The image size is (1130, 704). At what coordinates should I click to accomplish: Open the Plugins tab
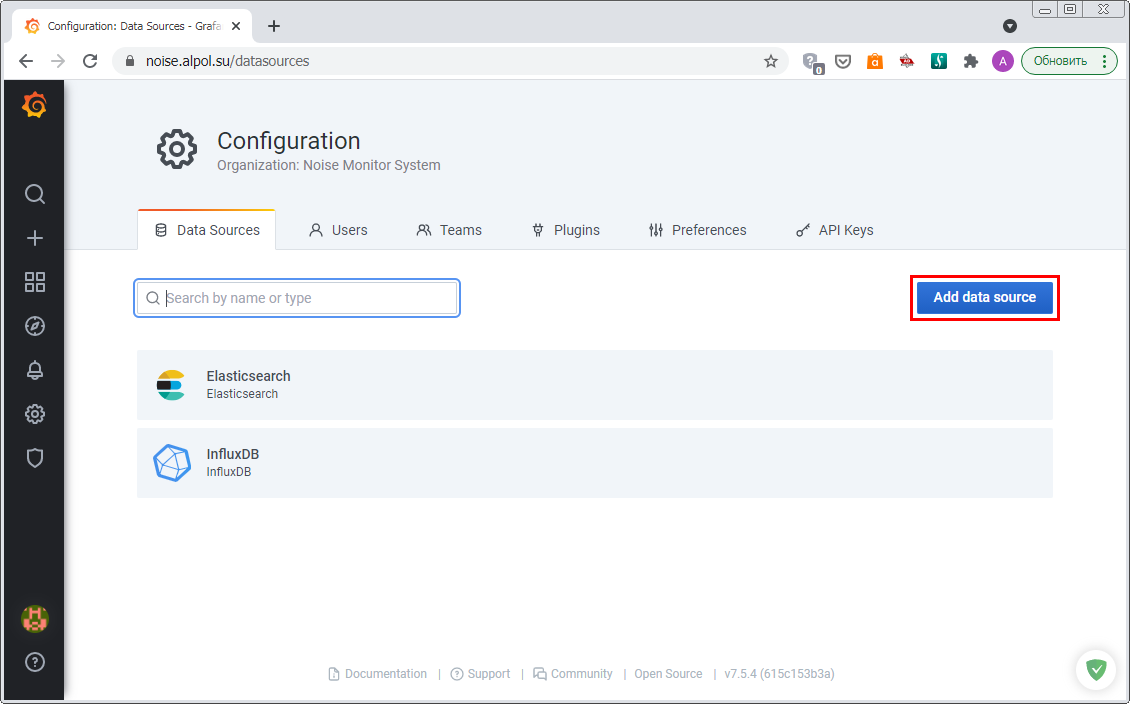pyautogui.click(x=565, y=230)
